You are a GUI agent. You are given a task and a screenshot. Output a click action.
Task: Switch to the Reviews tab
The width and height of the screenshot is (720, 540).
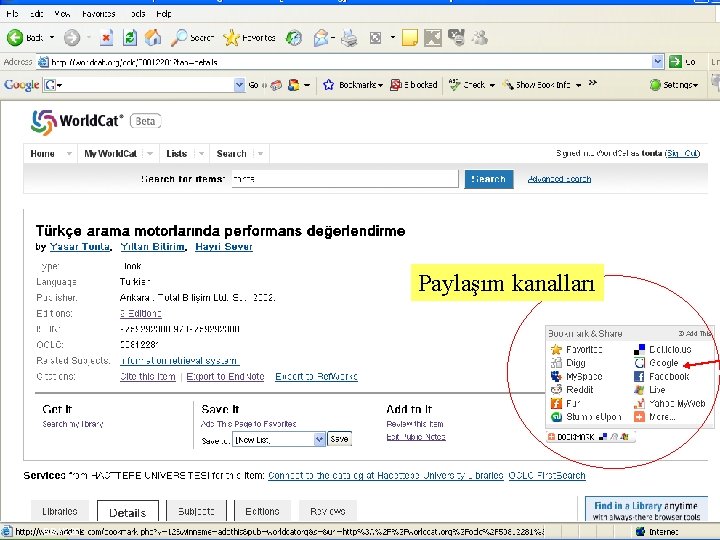click(328, 511)
